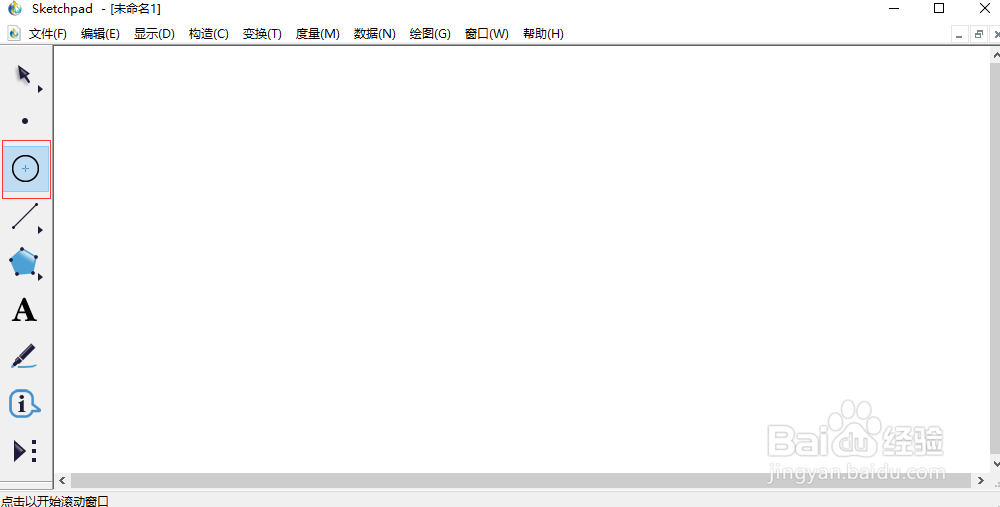Restore the inner document window
Viewport: 1000px width, 507px height.
(978, 34)
